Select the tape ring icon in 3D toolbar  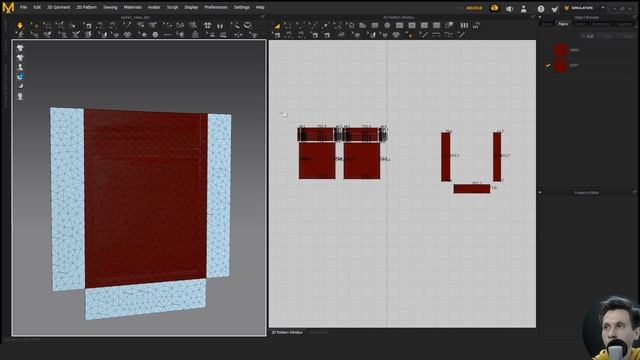(x=247, y=25)
